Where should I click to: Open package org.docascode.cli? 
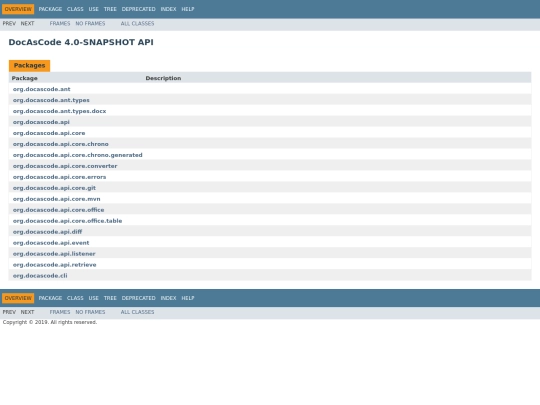[40, 276]
